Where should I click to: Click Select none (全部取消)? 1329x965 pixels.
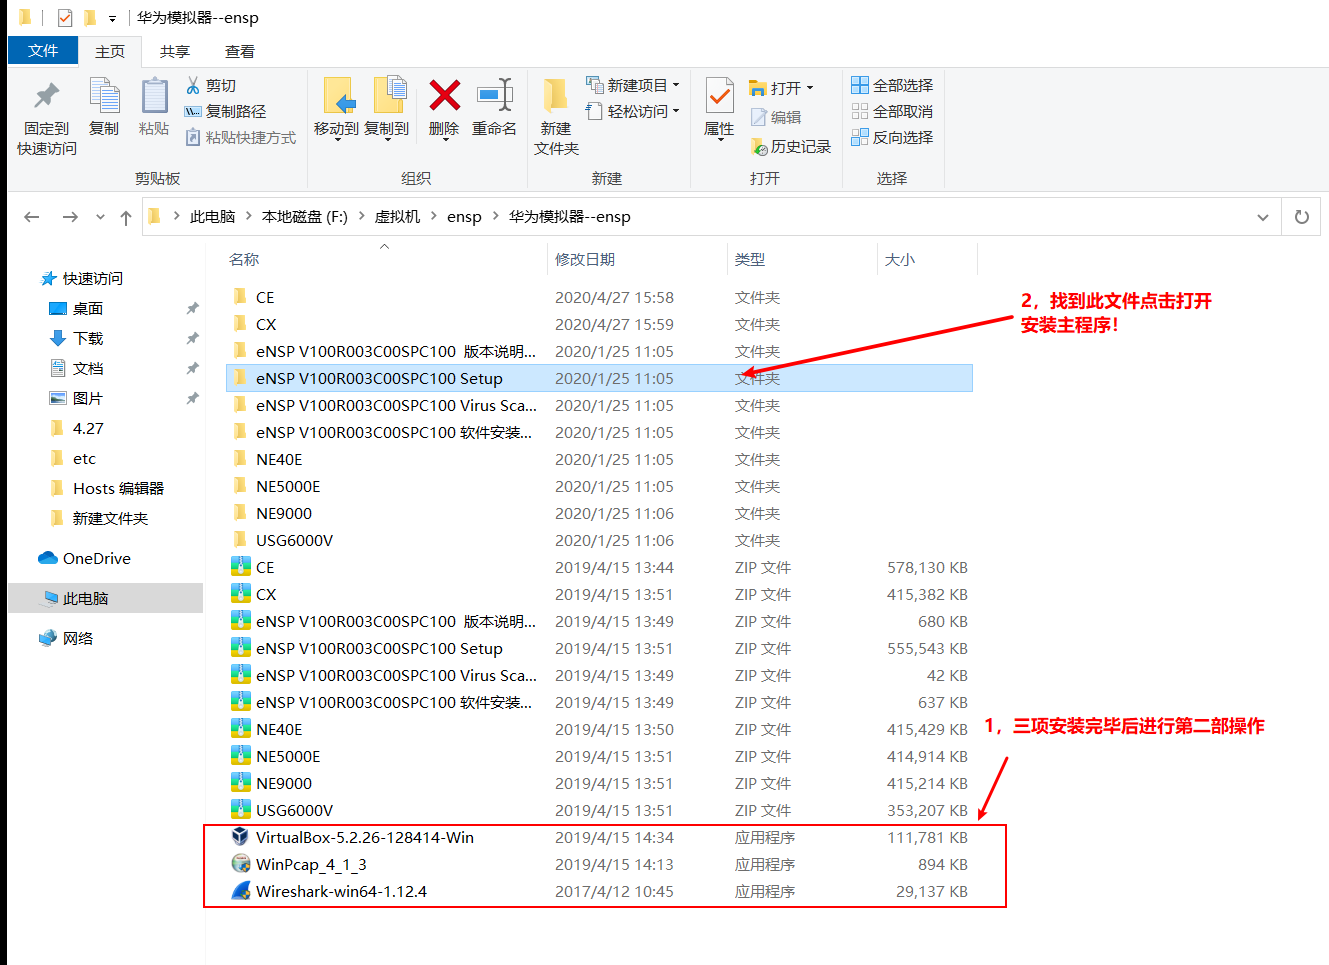pyautogui.click(x=892, y=111)
